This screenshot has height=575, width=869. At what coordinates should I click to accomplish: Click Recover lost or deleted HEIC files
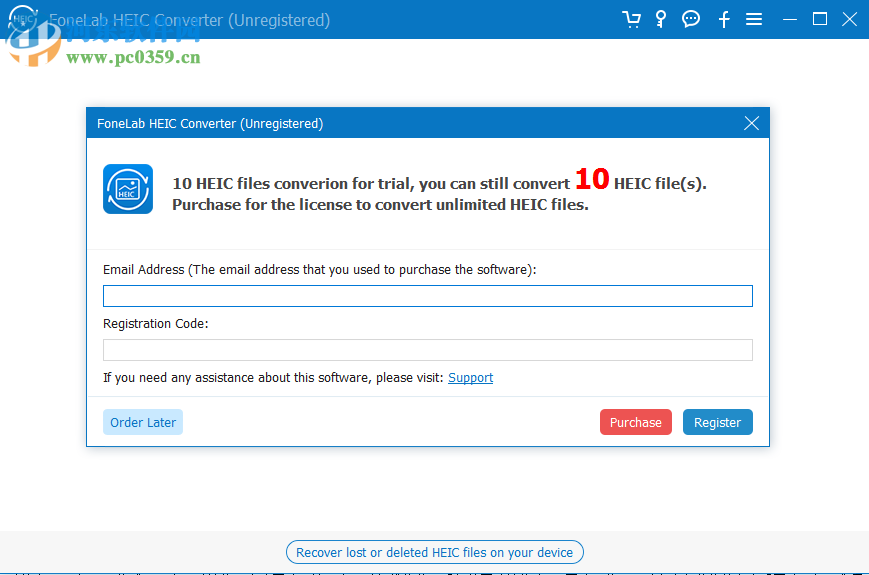coord(434,552)
